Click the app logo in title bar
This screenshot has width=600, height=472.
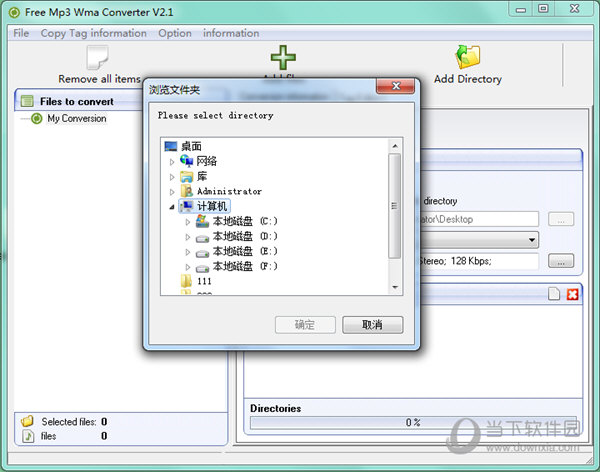click(x=15, y=13)
